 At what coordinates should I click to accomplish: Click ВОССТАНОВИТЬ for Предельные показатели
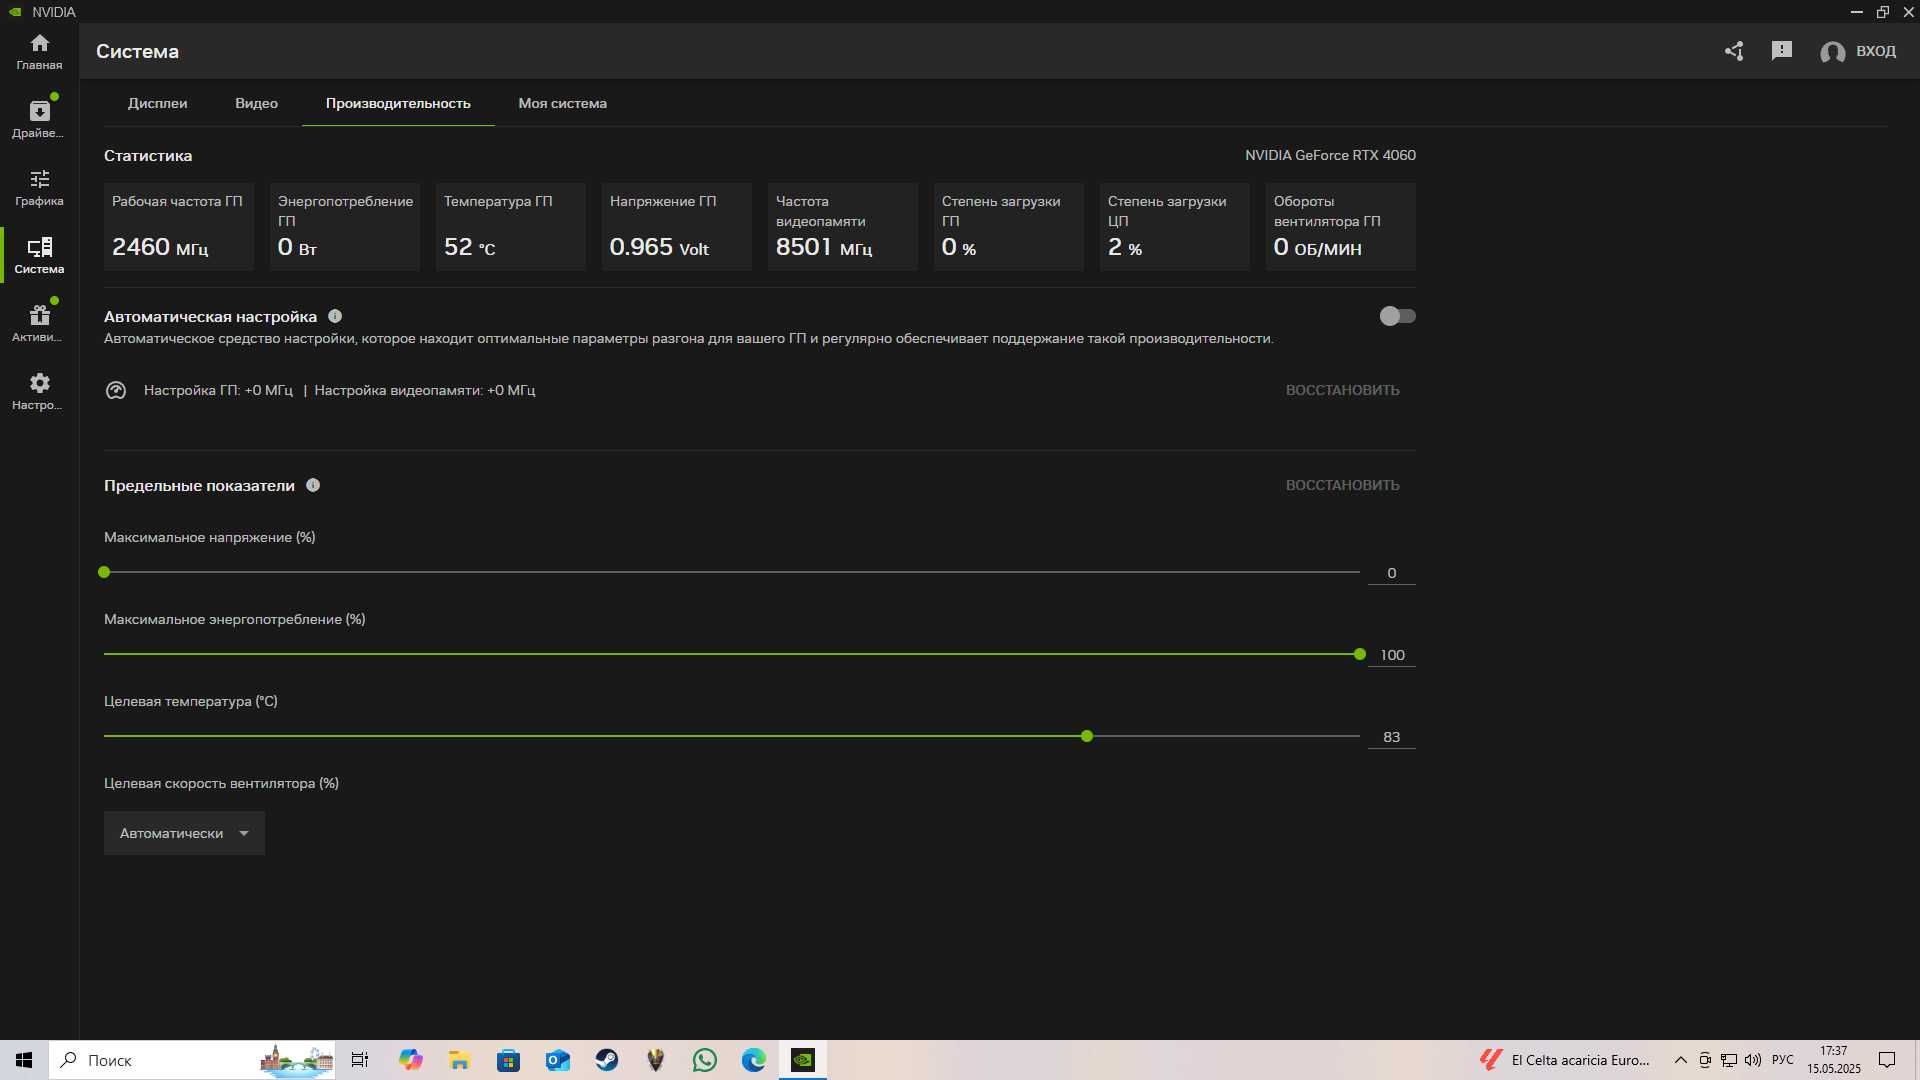pos(1342,485)
